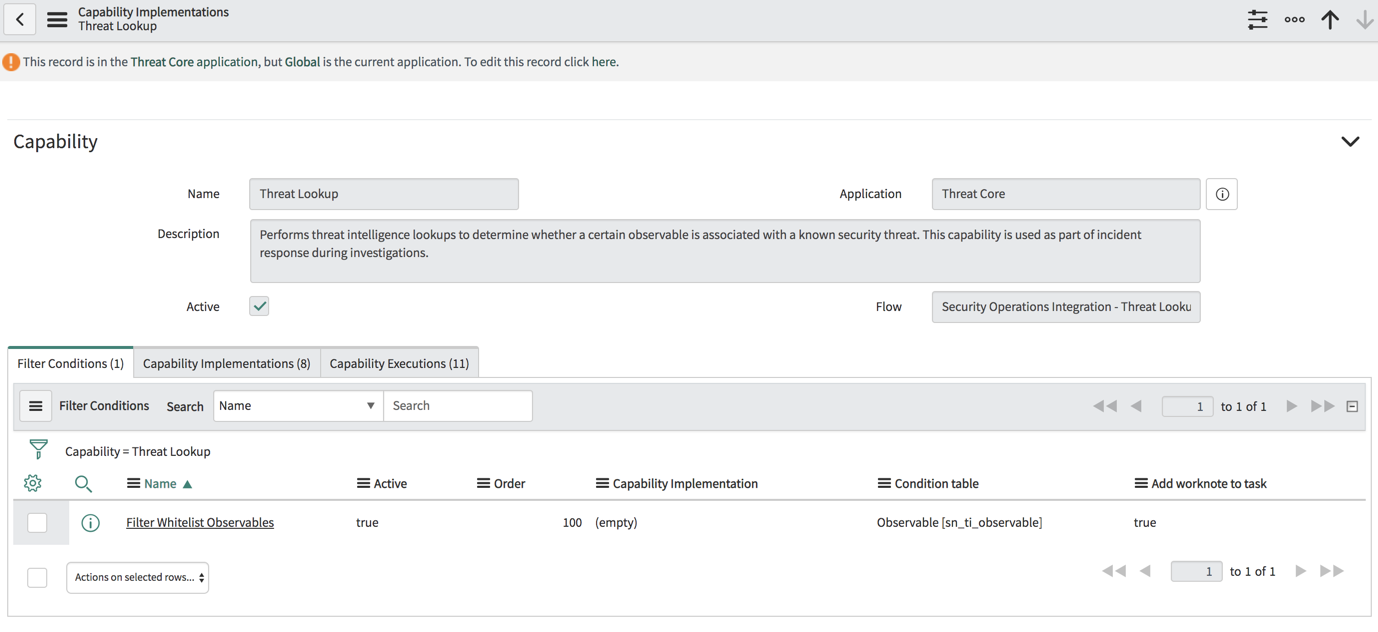Screen dimensions: 1378x632
Task: Click the Condition table column header text
Action: (936, 484)
